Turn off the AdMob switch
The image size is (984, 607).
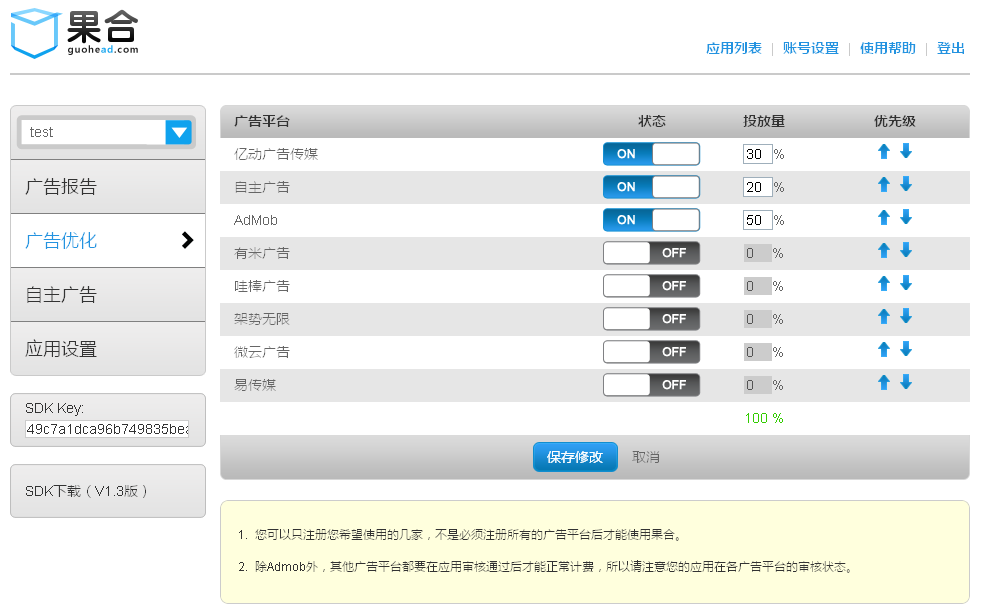[x=651, y=220]
